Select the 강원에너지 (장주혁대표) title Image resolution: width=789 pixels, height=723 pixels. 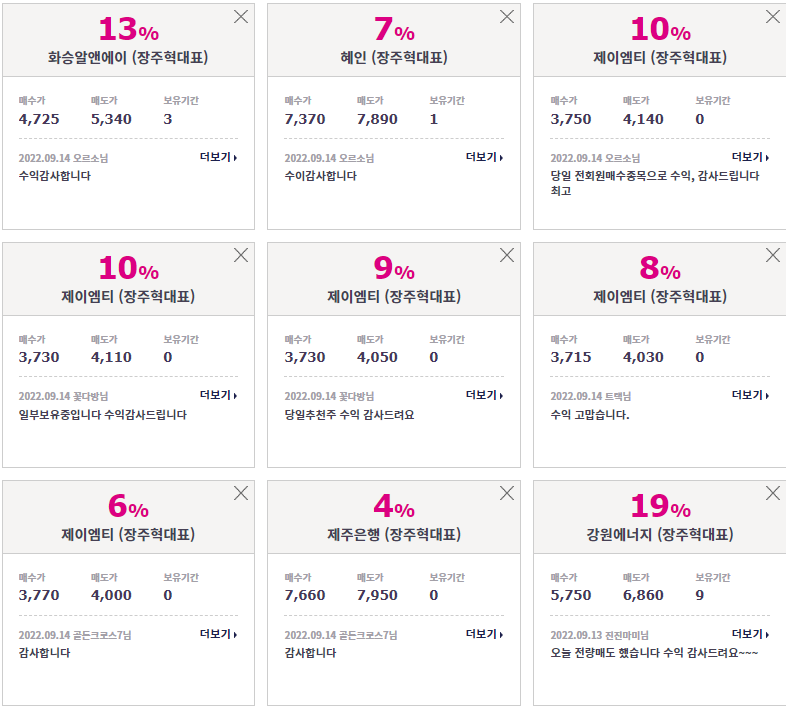click(x=660, y=534)
